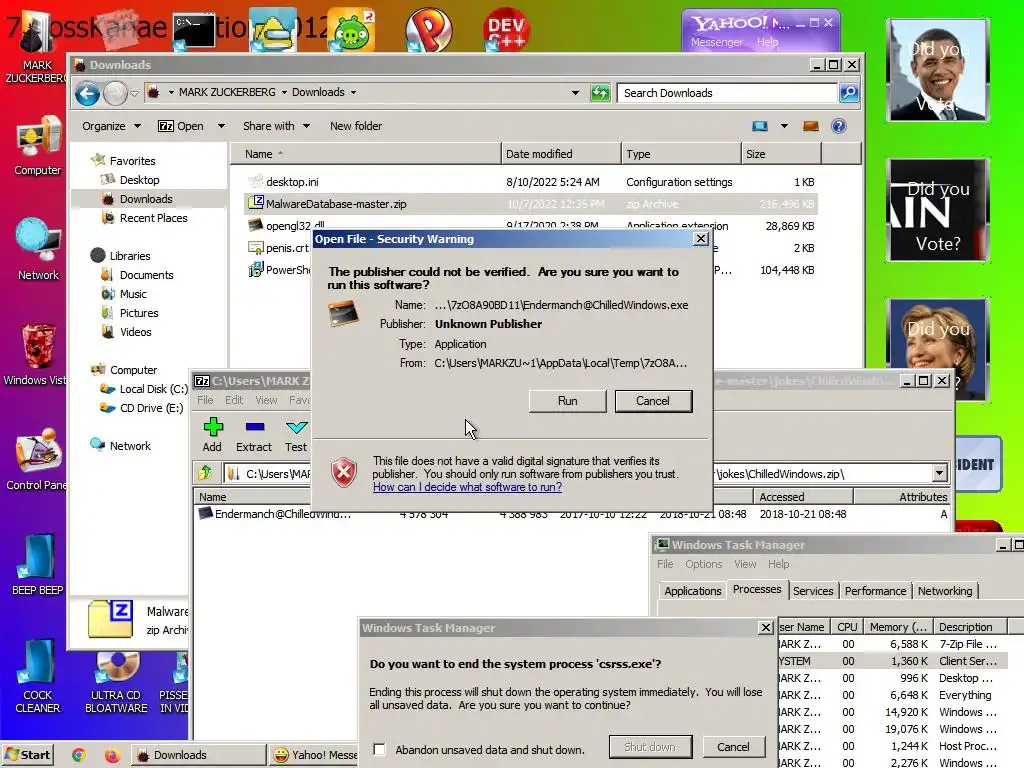Sort processes by the CPU column
1024x768 pixels.
coord(847,627)
